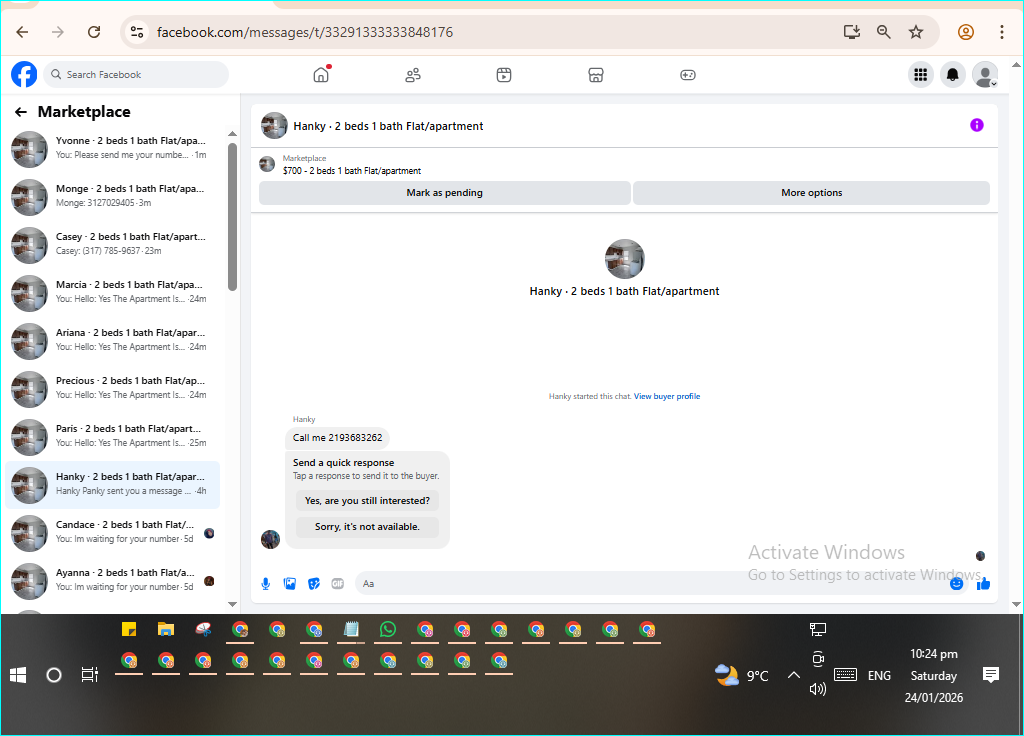Open the Home feed icon
Viewport: 1024px width, 736px height.
coord(321,74)
